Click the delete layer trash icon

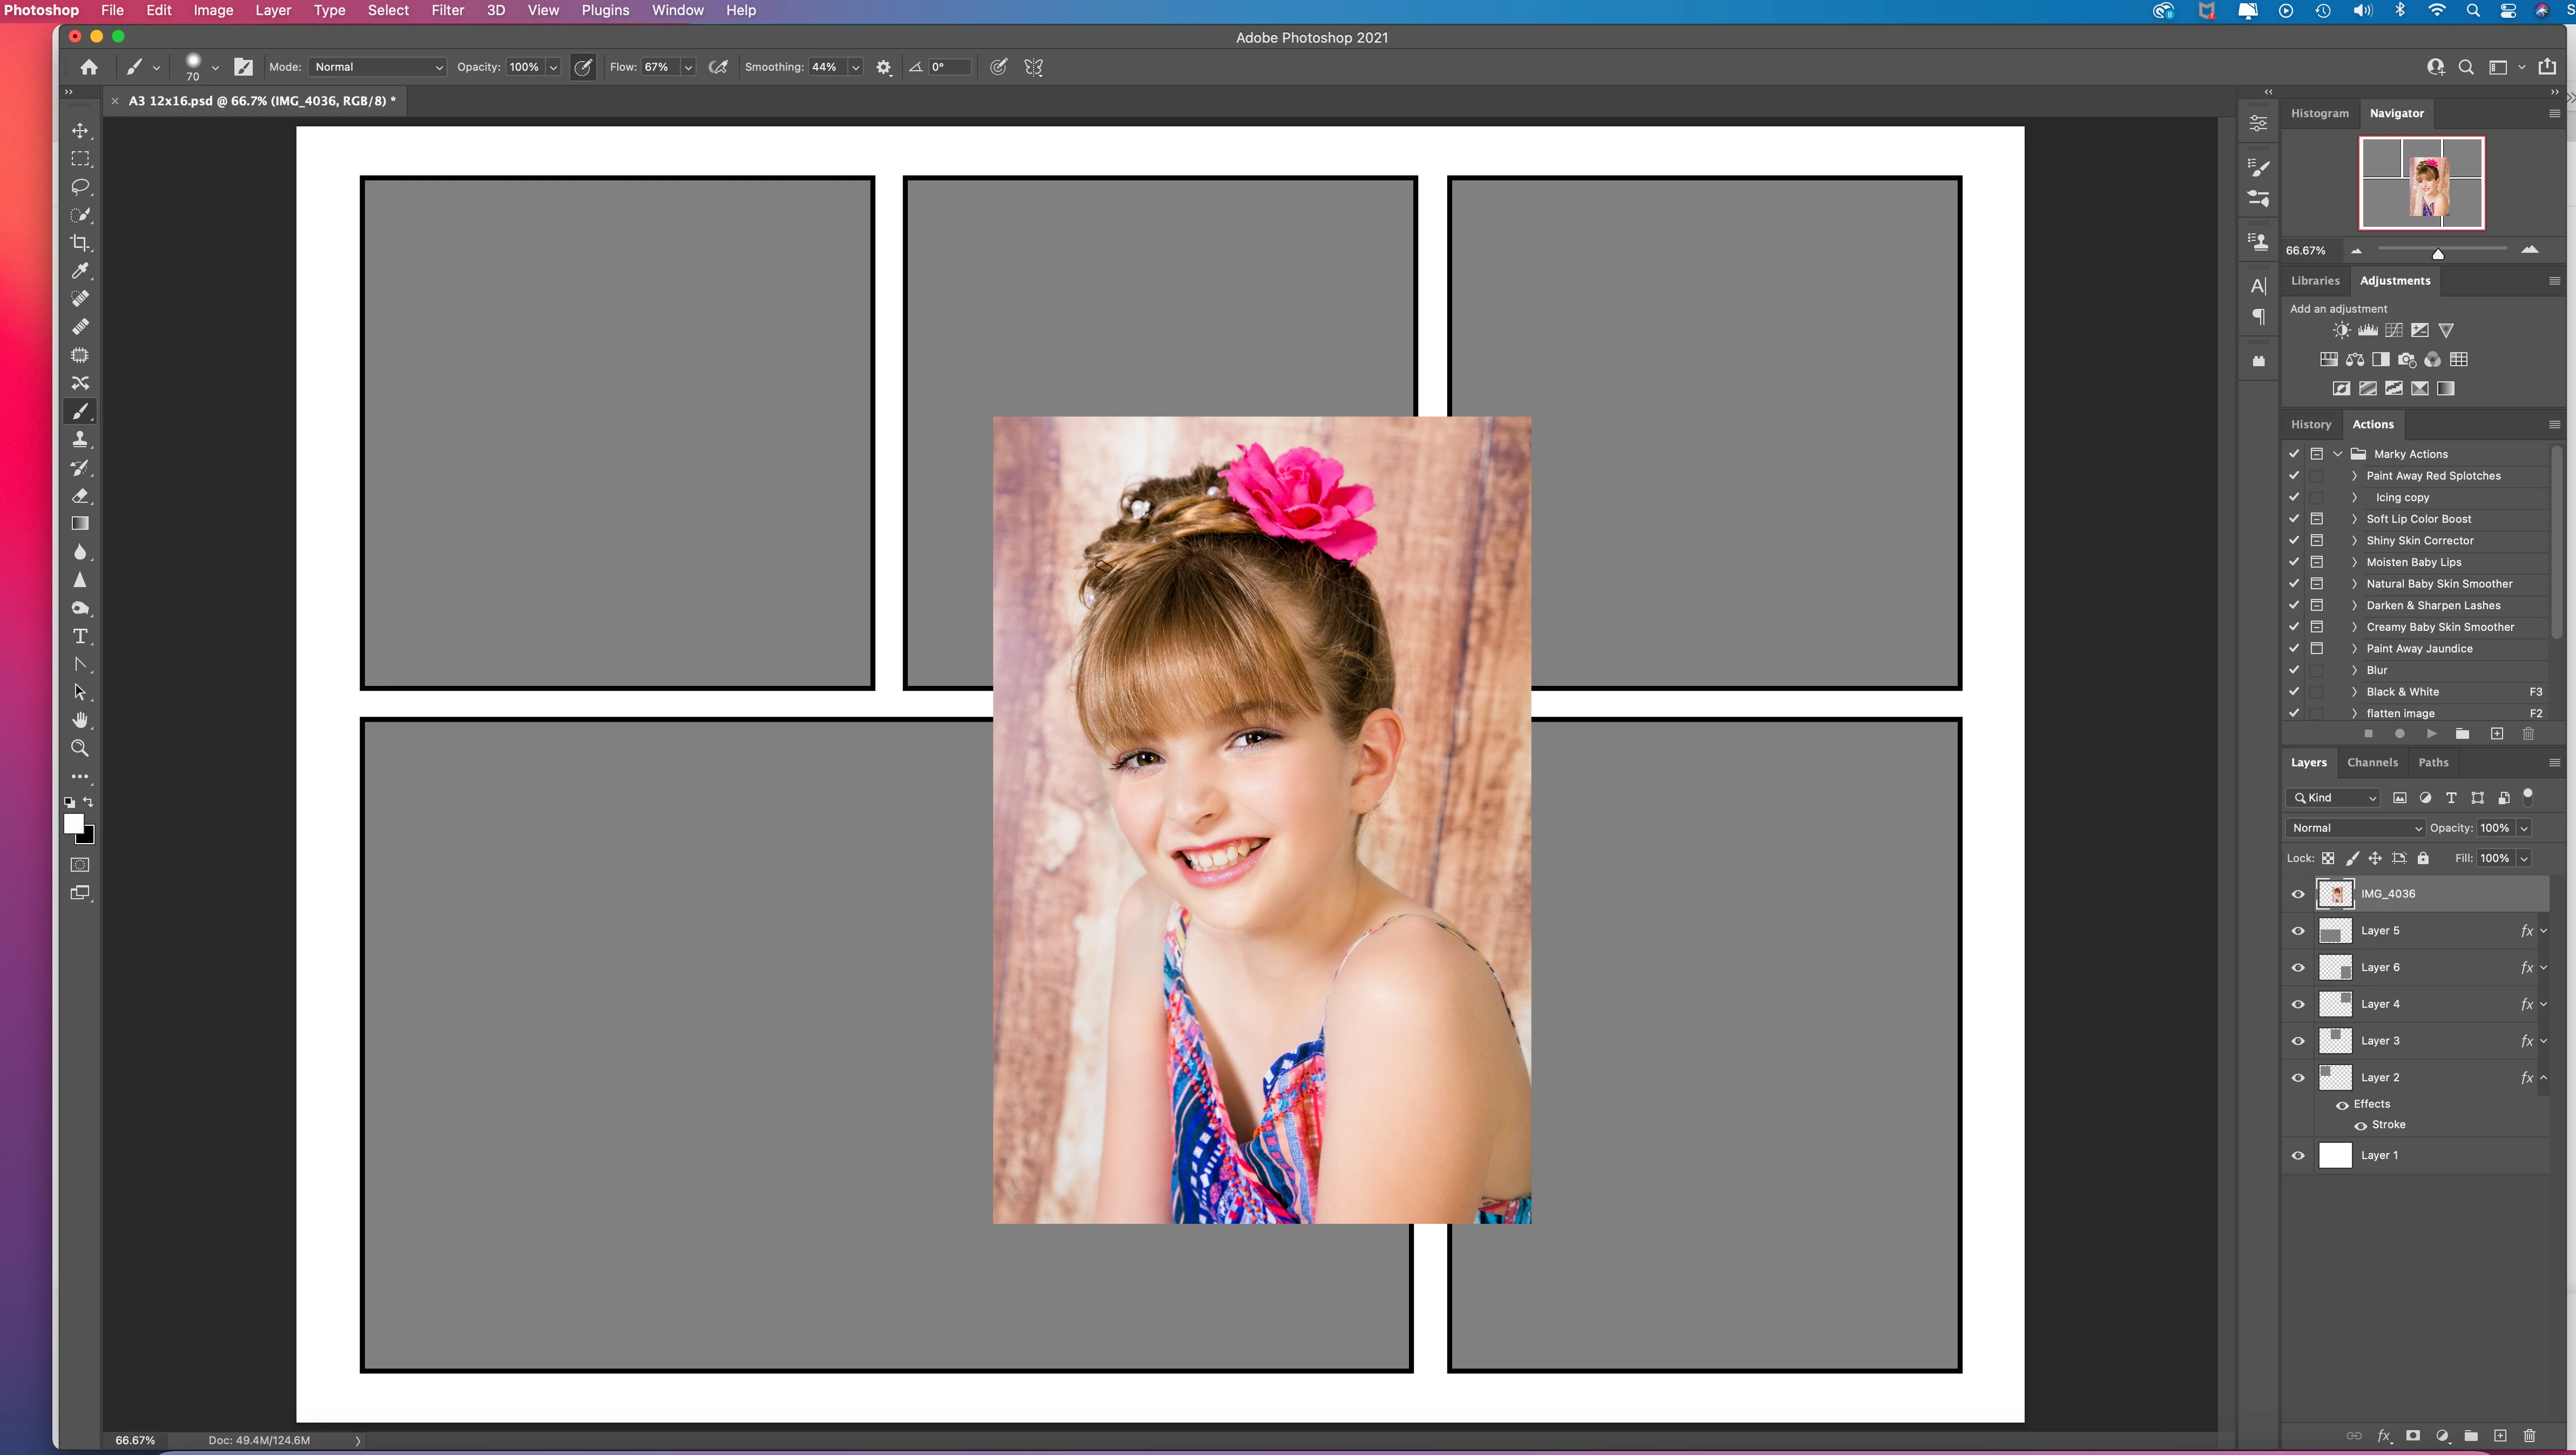(x=2529, y=1436)
